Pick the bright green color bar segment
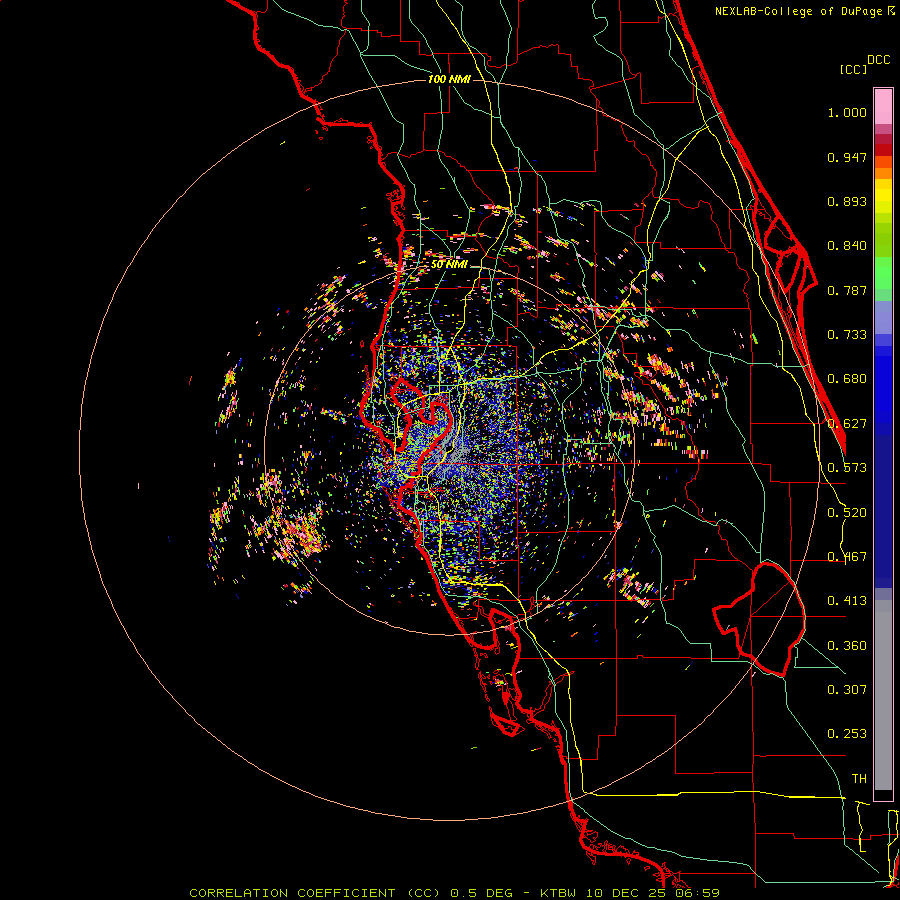 coord(883,273)
